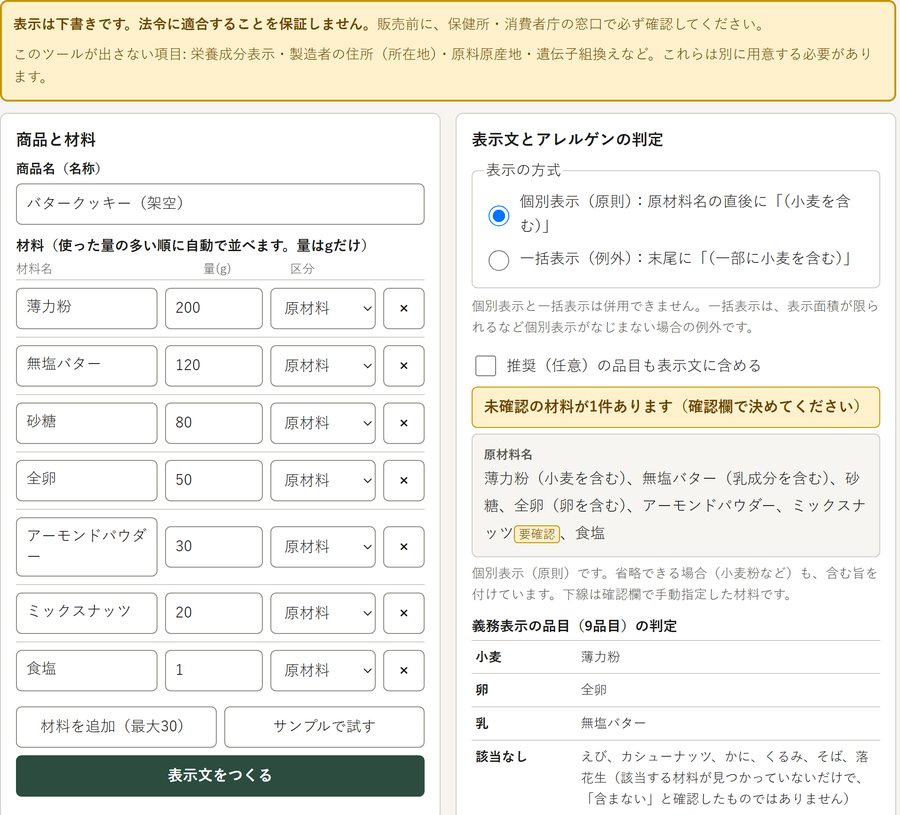Edit the 食塩 material name field
Screen dimensions: 900x815
(87, 670)
